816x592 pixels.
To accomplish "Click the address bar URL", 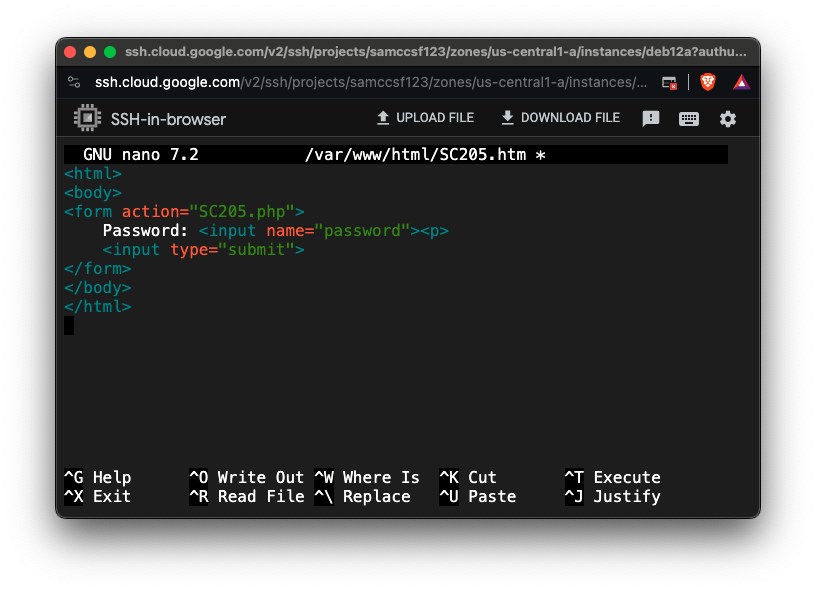I will click(x=370, y=82).
